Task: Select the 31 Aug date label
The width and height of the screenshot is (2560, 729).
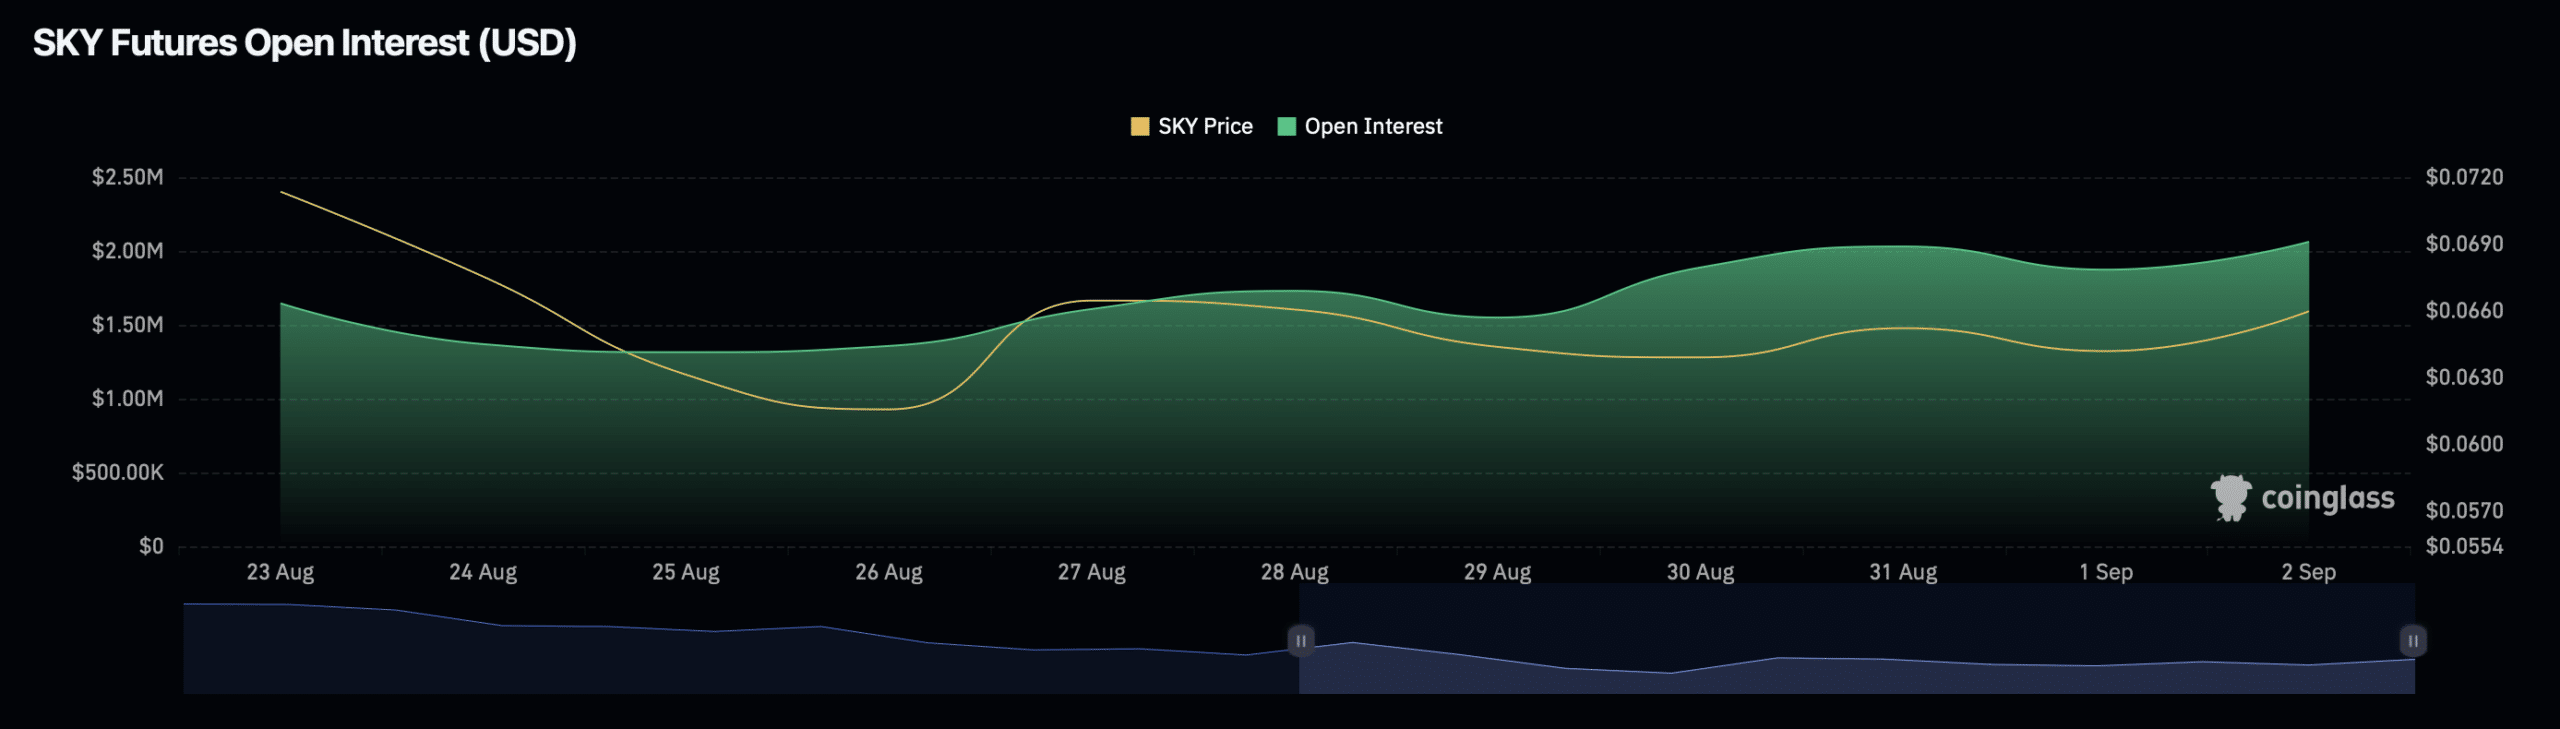Action: [x=1903, y=572]
